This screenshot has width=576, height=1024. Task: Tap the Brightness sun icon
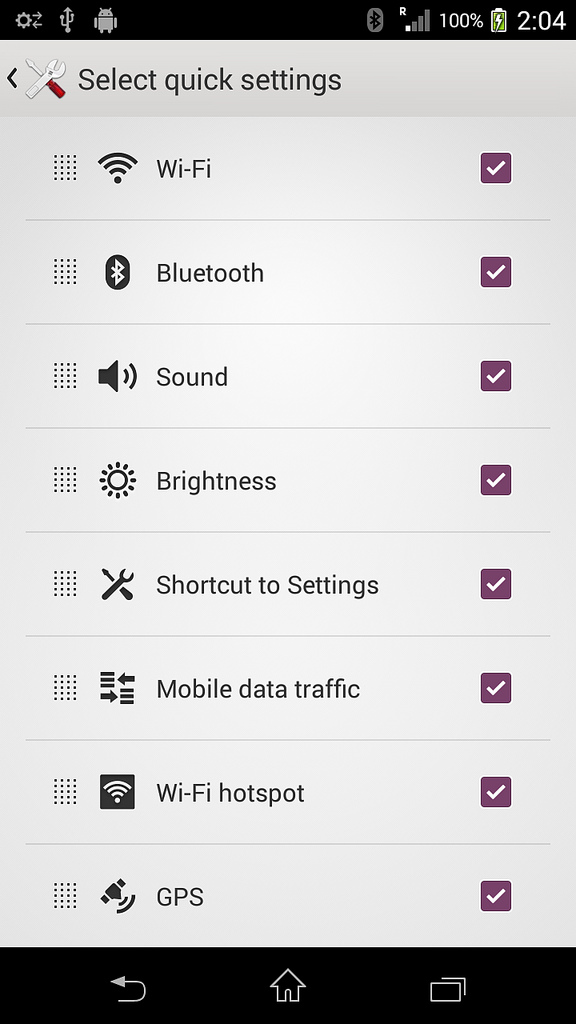pyautogui.click(x=118, y=481)
